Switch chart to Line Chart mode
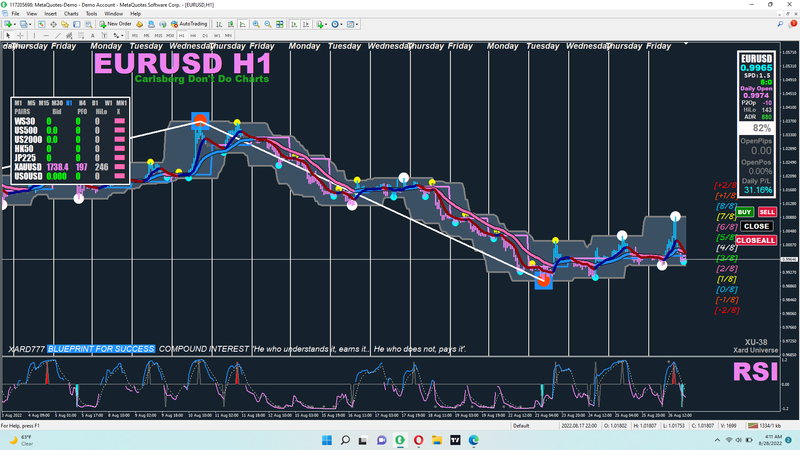 point(242,24)
